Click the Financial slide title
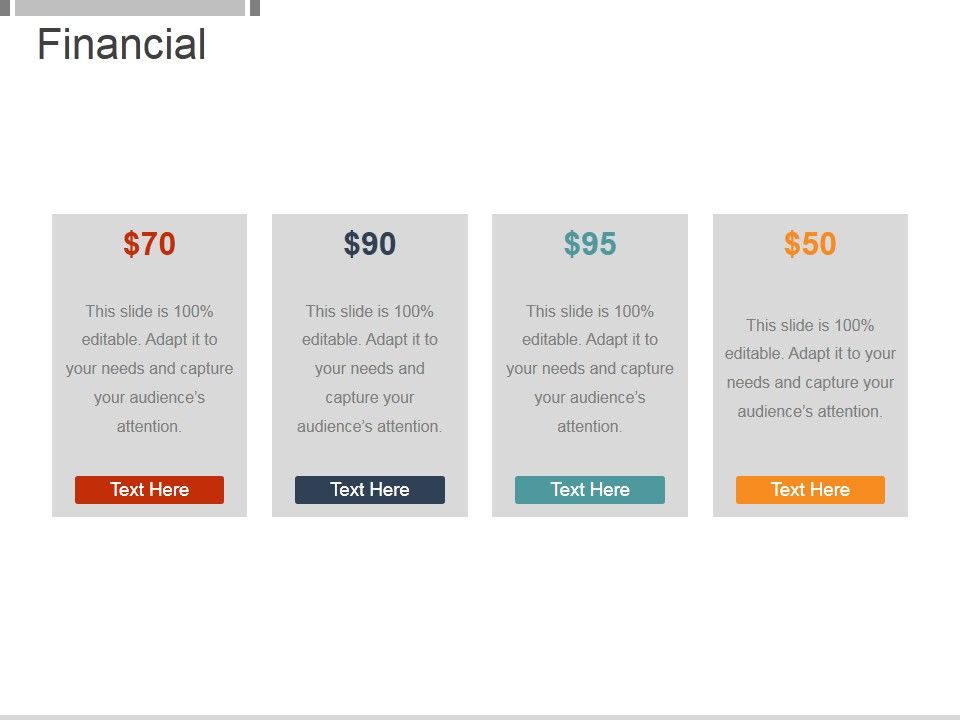The width and height of the screenshot is (960, 720). click(x=122, y=46)
